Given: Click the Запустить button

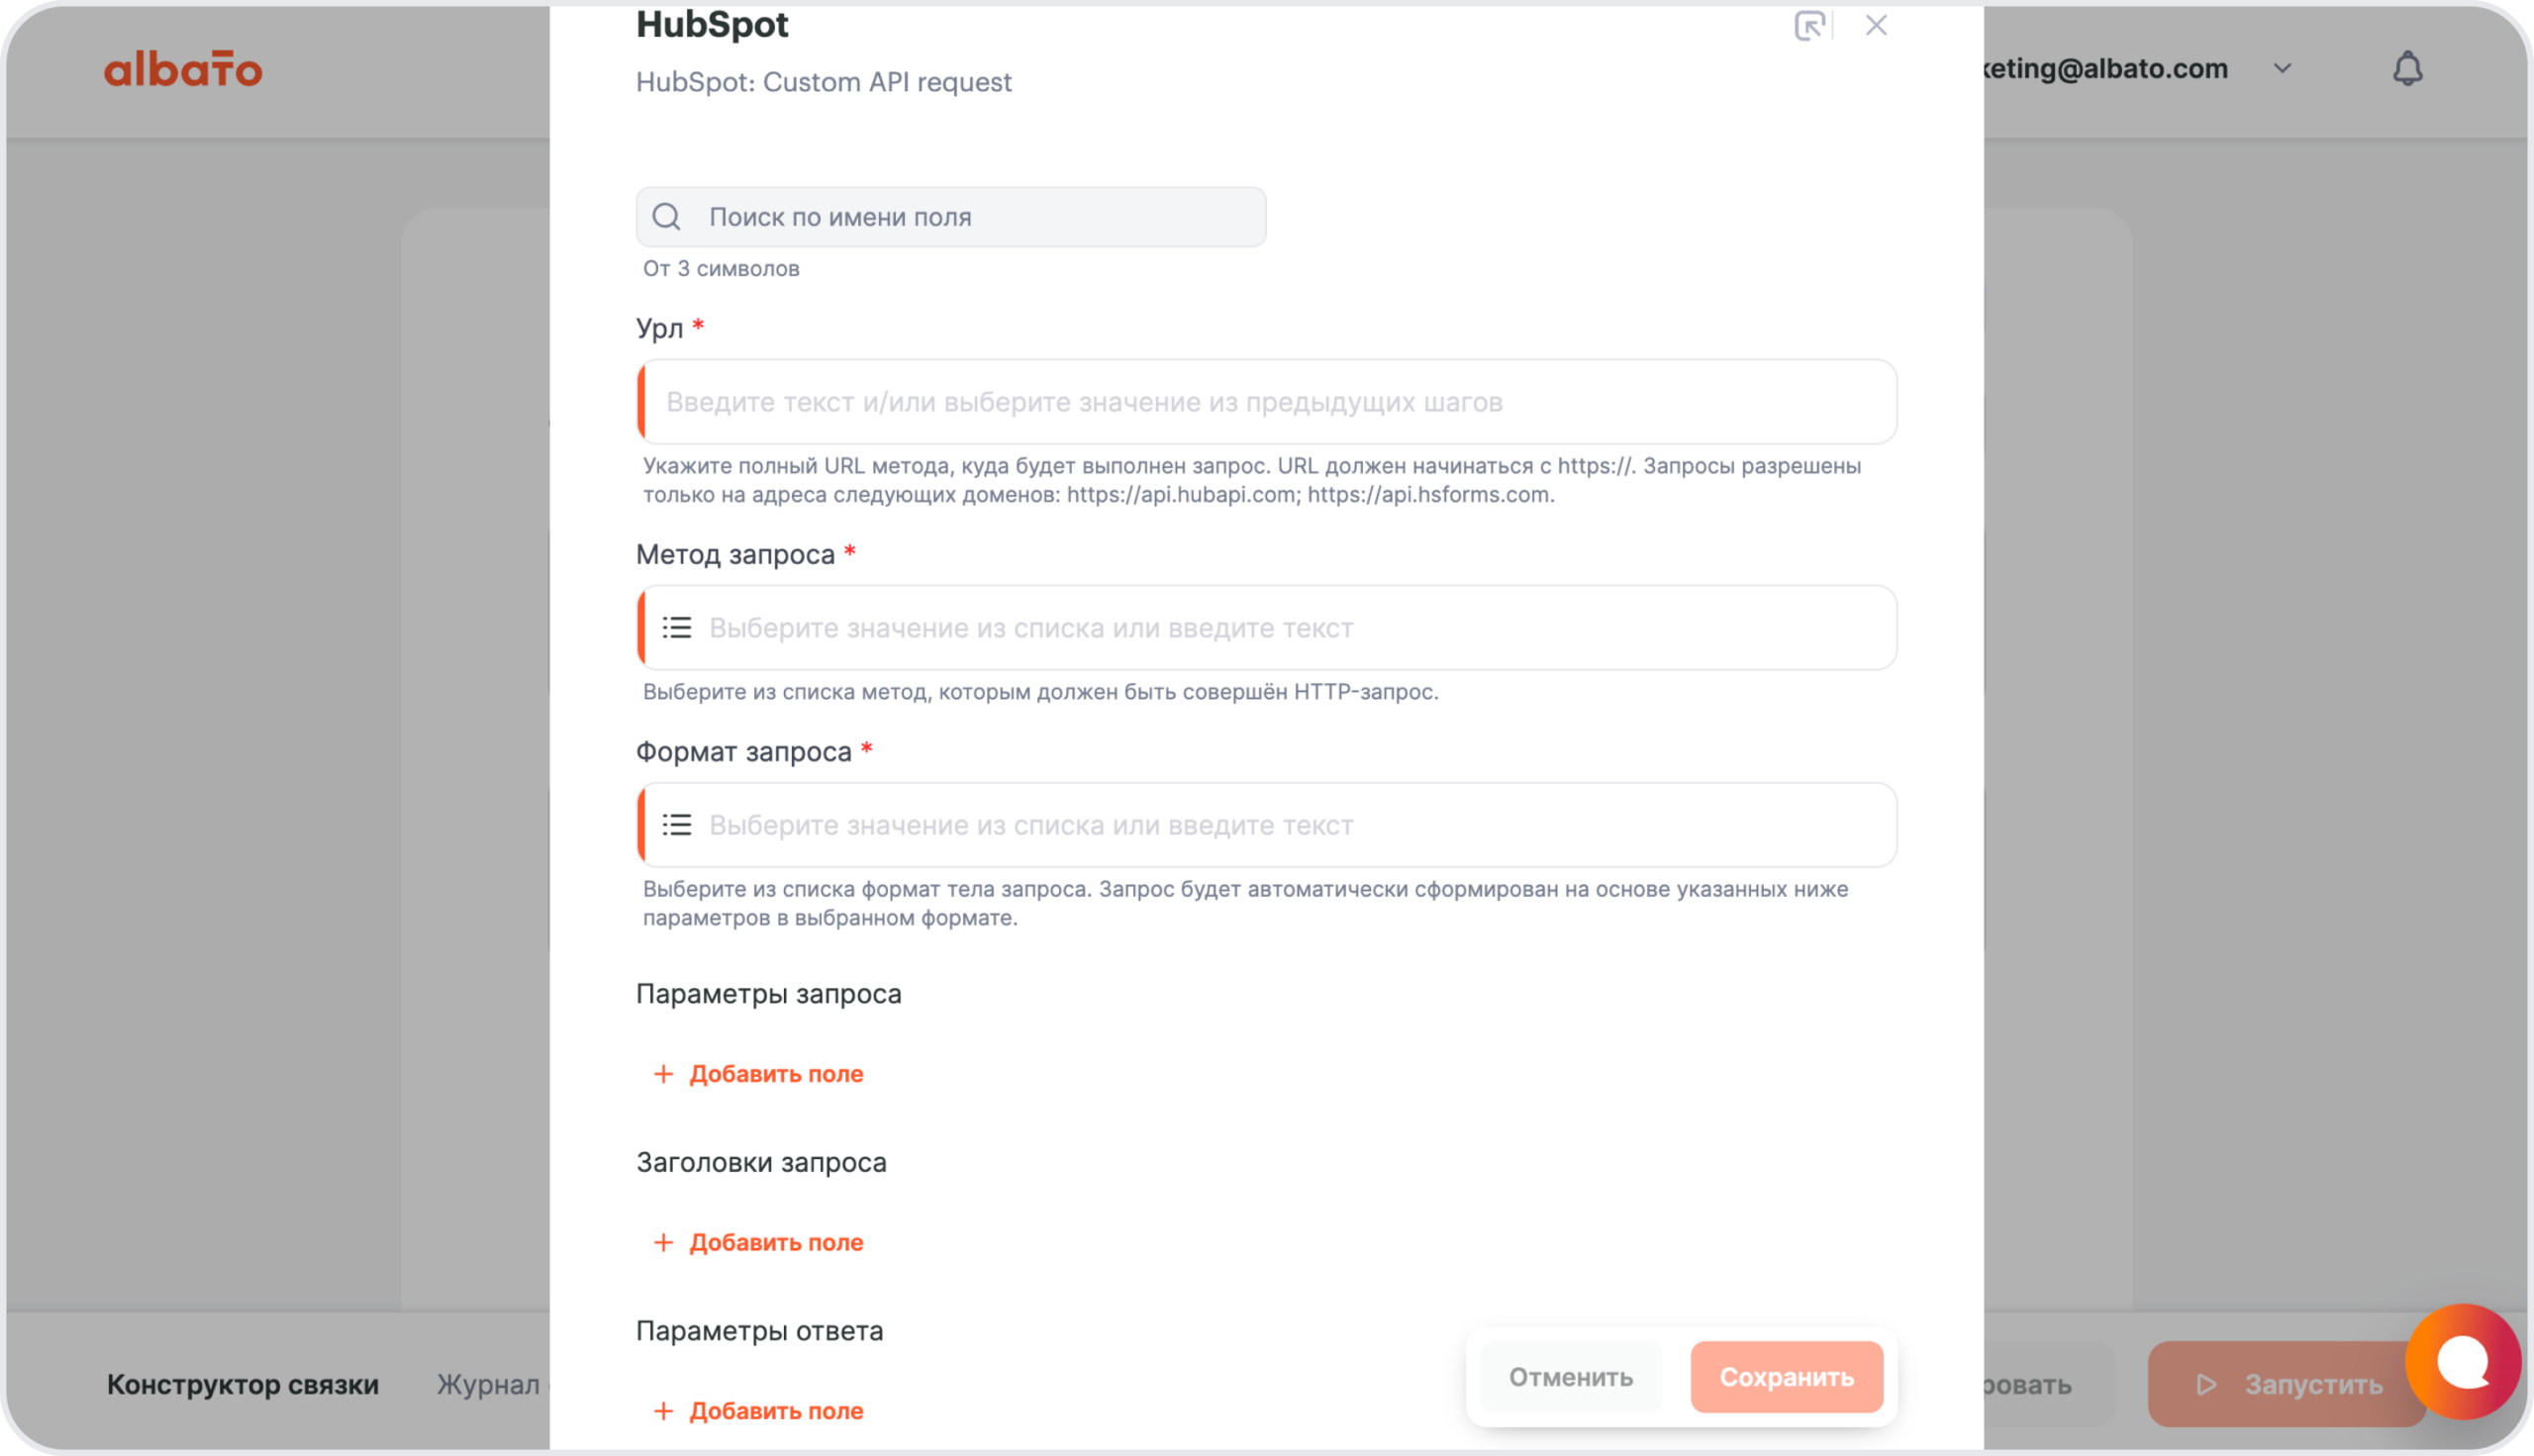Looking at the screenshot, I should click(x=2288, y=1385).
